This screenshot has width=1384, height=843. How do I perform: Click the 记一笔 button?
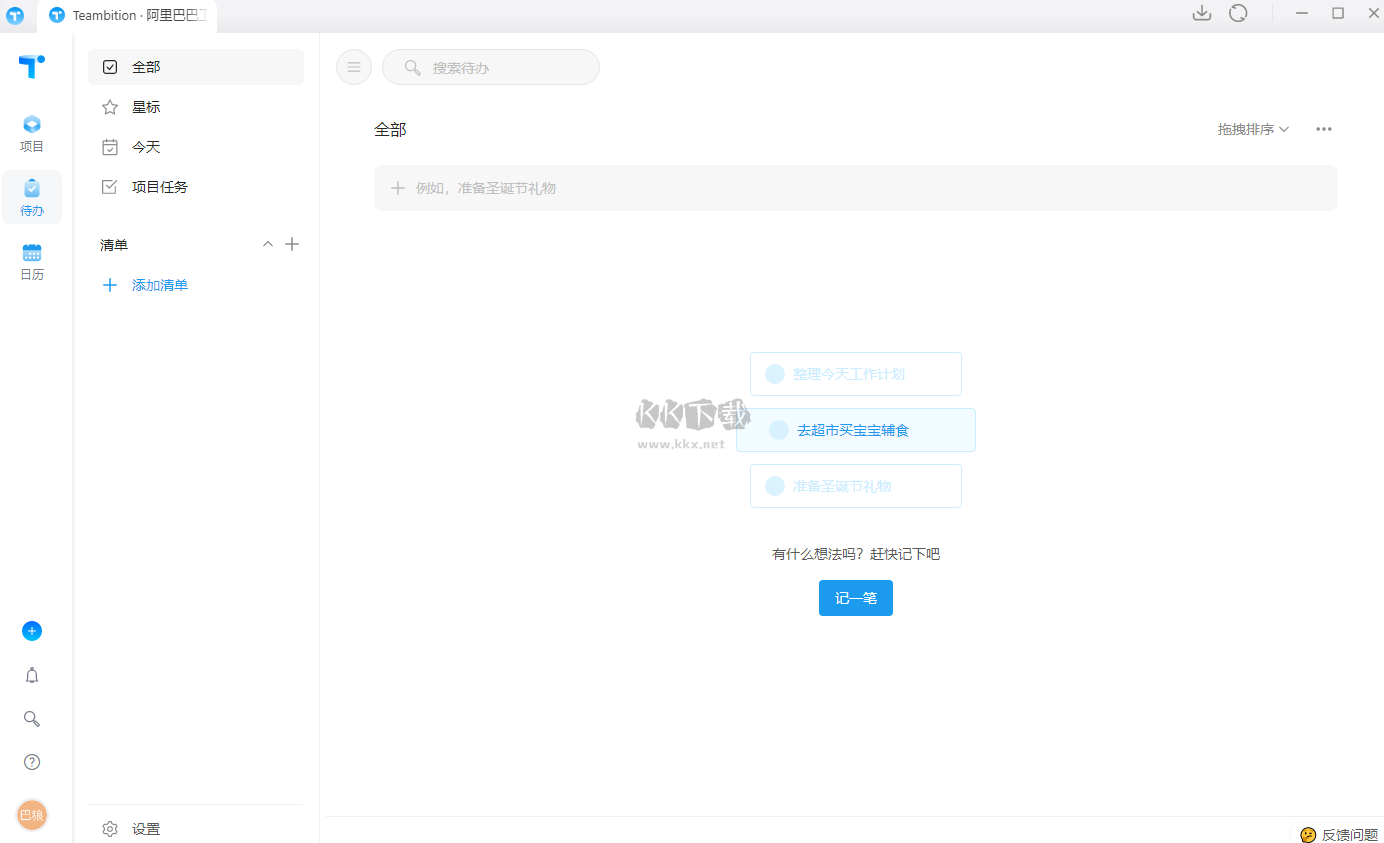click(x=855, y=598)
